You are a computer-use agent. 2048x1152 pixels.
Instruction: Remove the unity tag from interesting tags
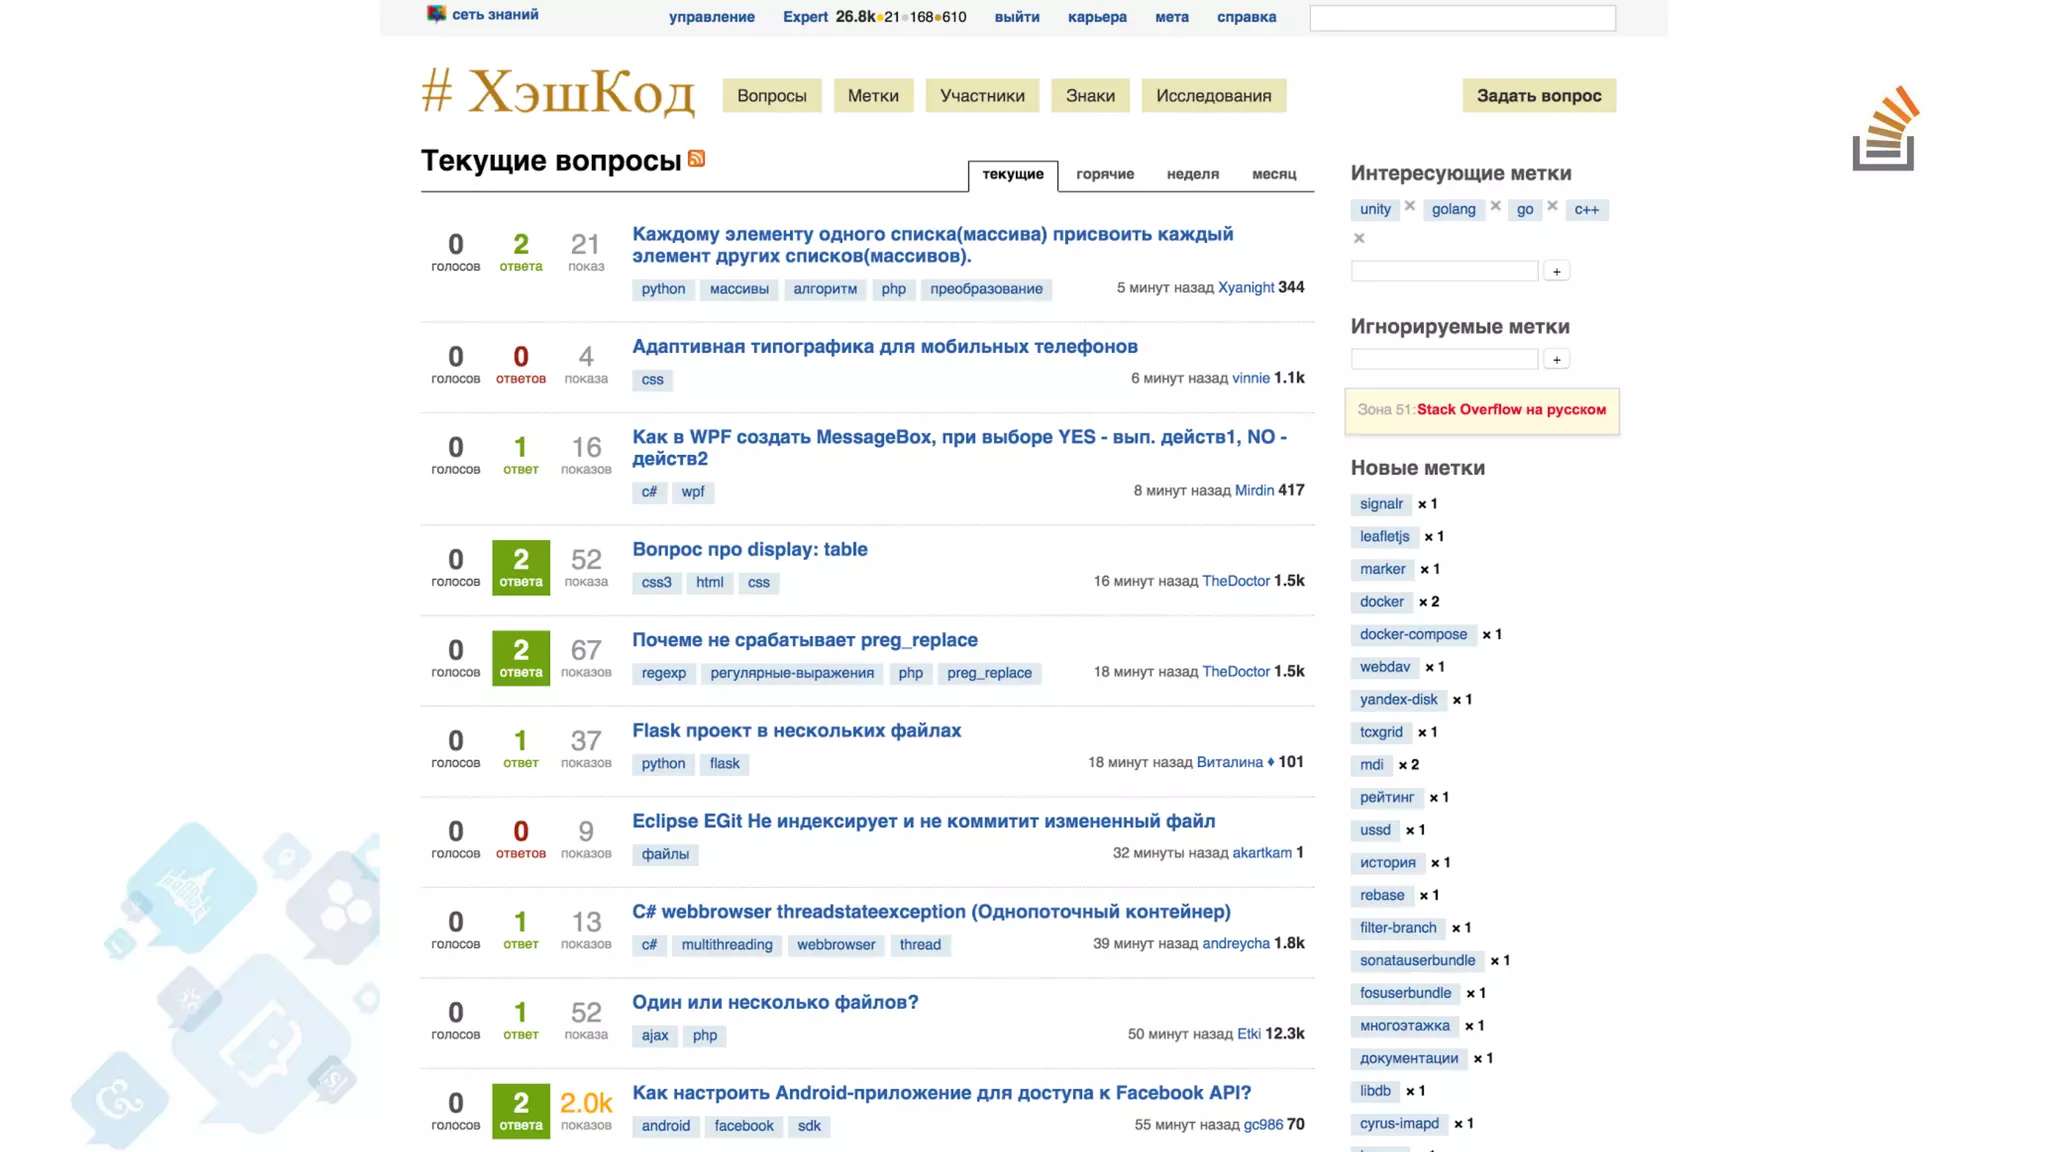pos(1409,206)
